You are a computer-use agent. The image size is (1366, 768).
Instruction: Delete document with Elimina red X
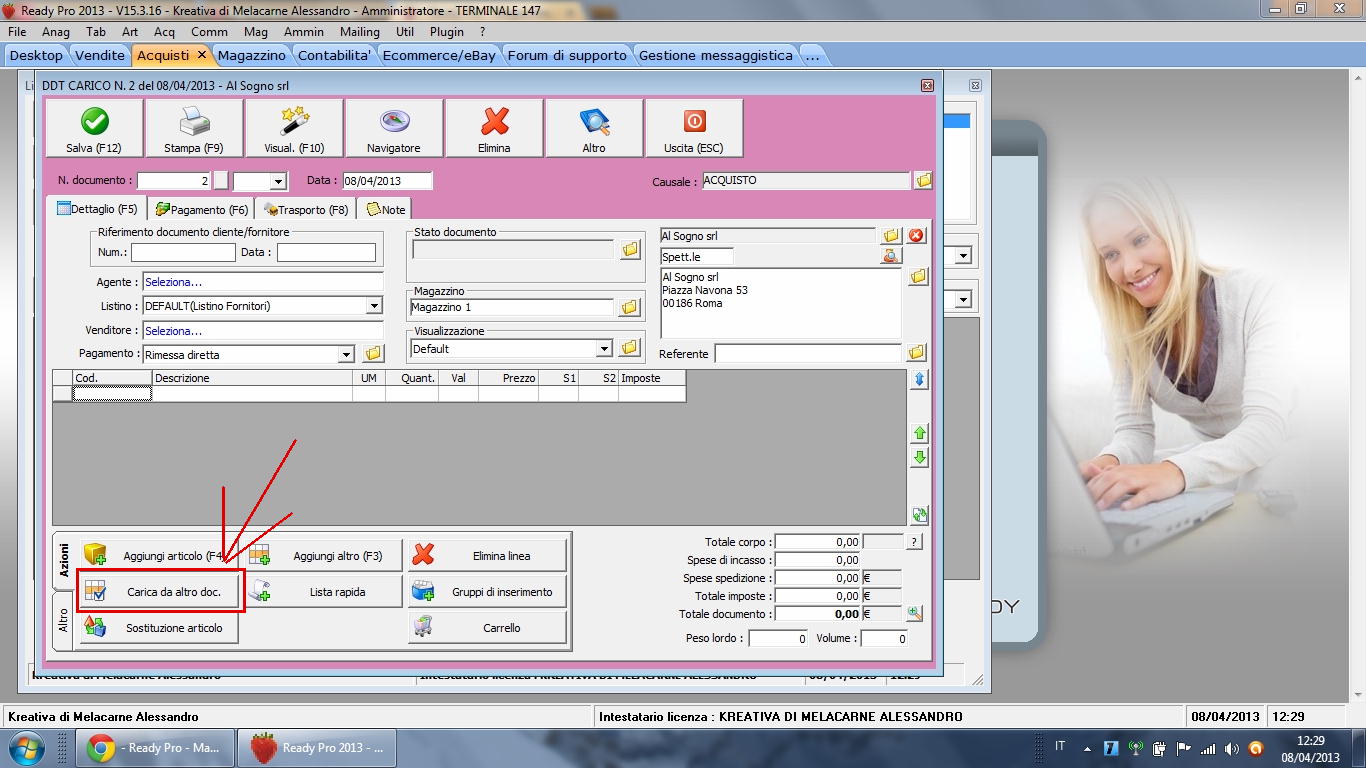click(x=494, y=129)
